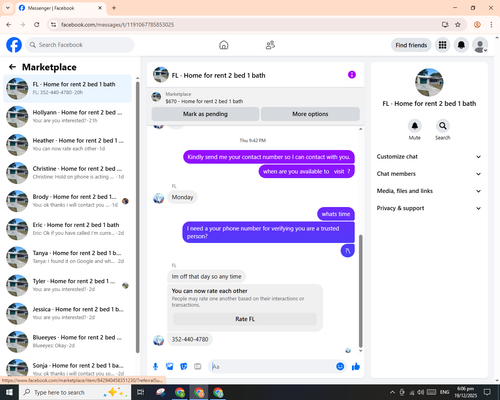Viewport: 500px width, 400px height.
Task: Click 'Im off that day so any time' message
Action: click(206, 276)
